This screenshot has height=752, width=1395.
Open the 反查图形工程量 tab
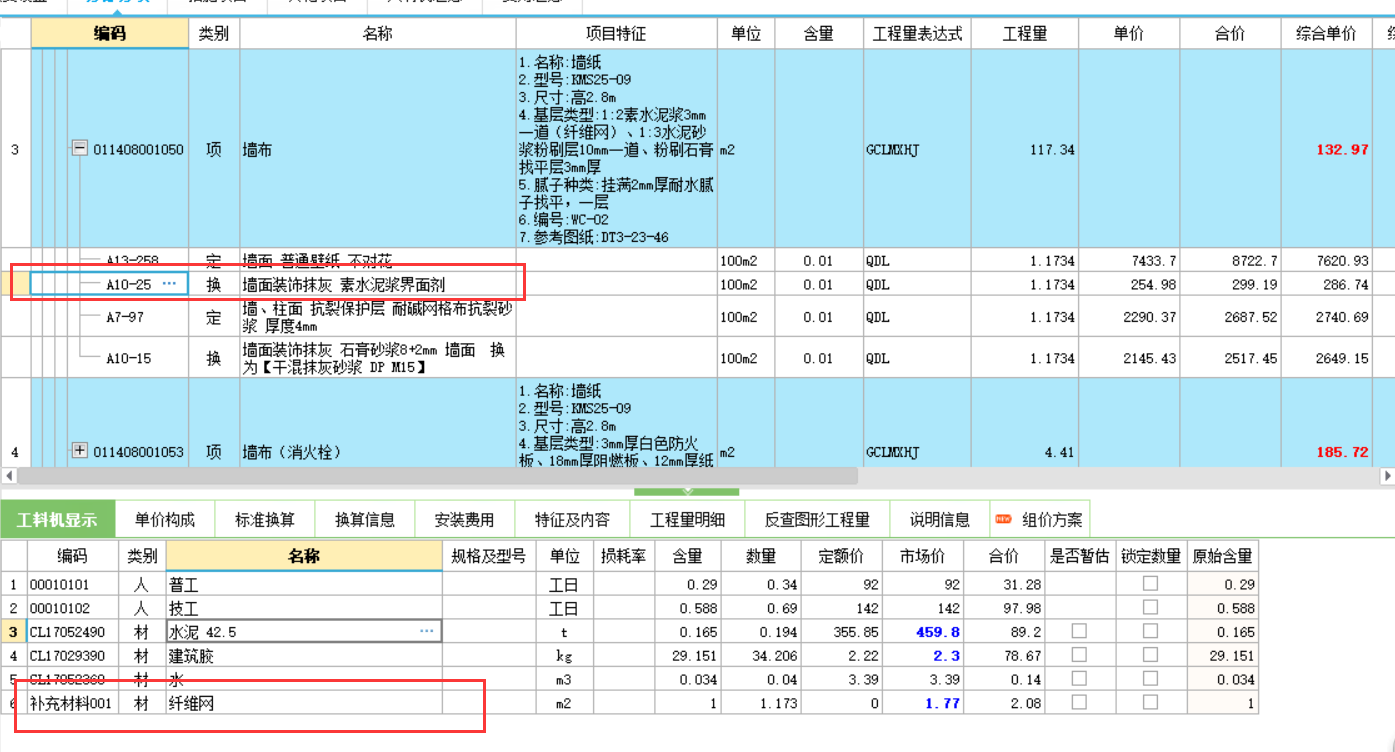point(817,519)
